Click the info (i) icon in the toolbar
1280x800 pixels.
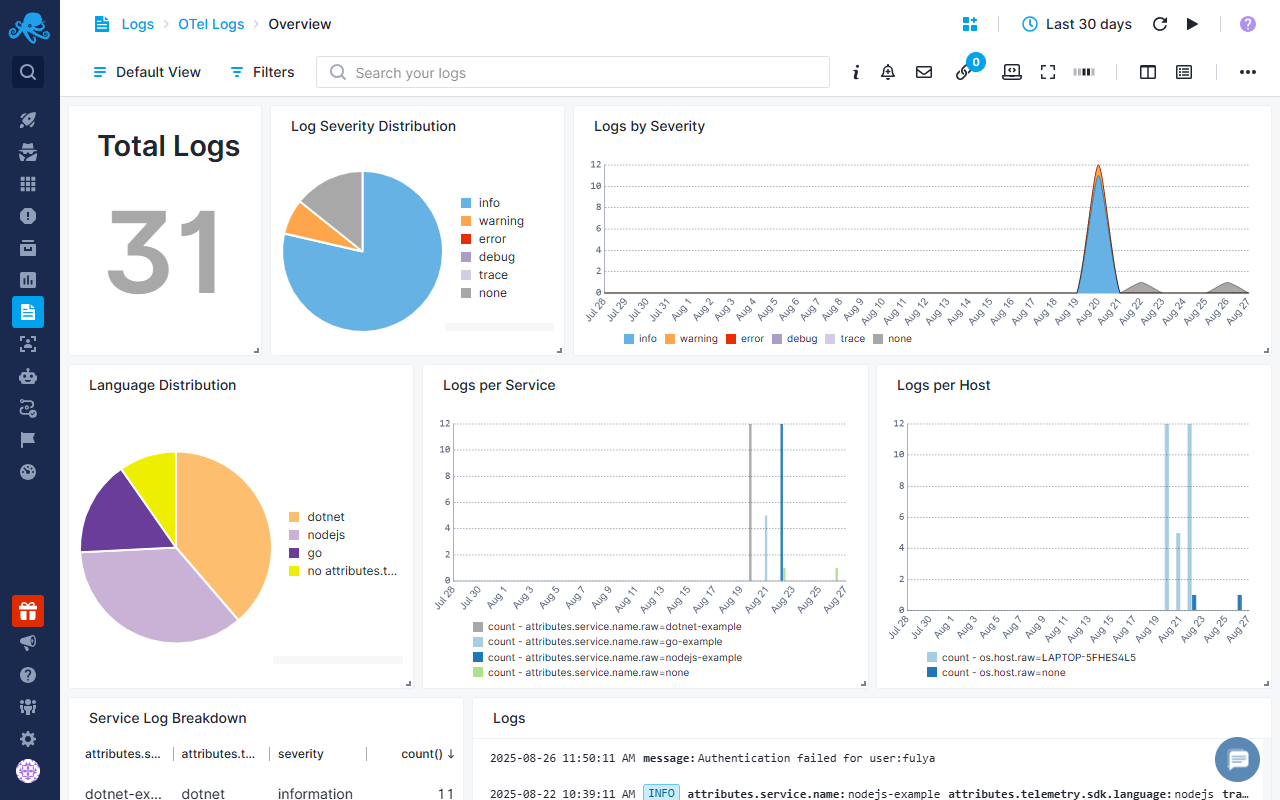click(x=855, y=72)
